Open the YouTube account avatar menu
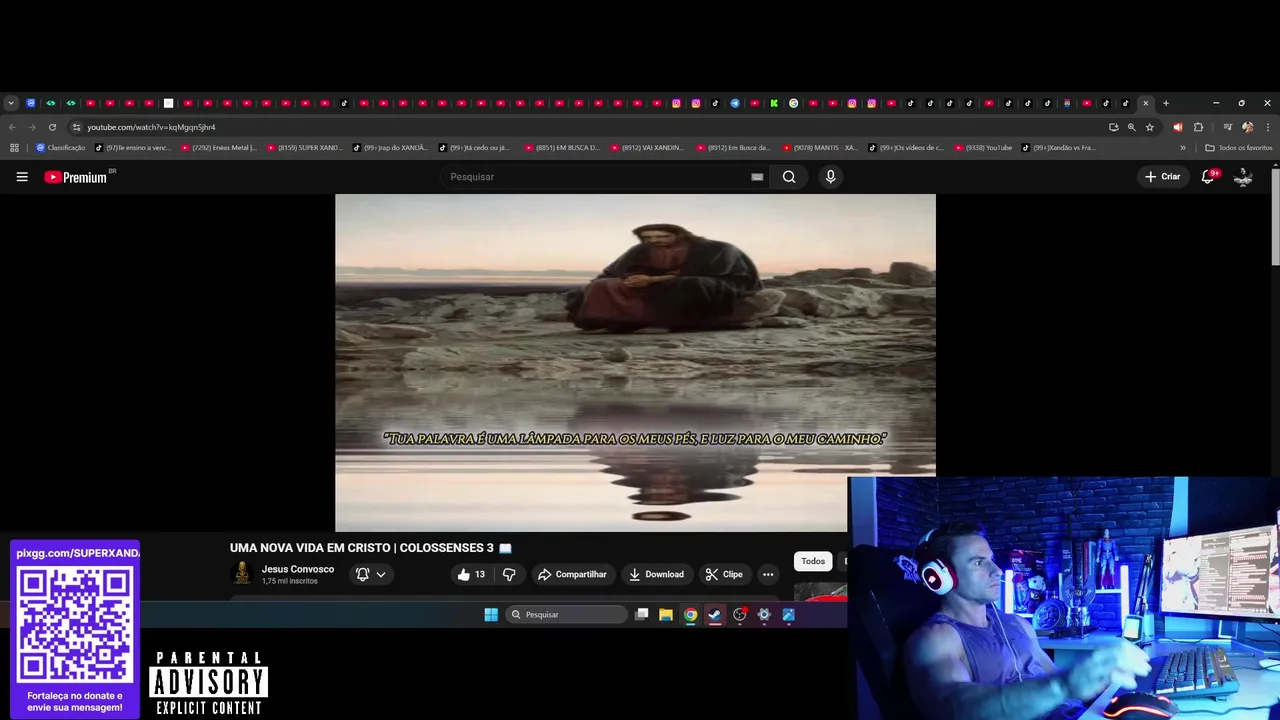 point(1243,177)
